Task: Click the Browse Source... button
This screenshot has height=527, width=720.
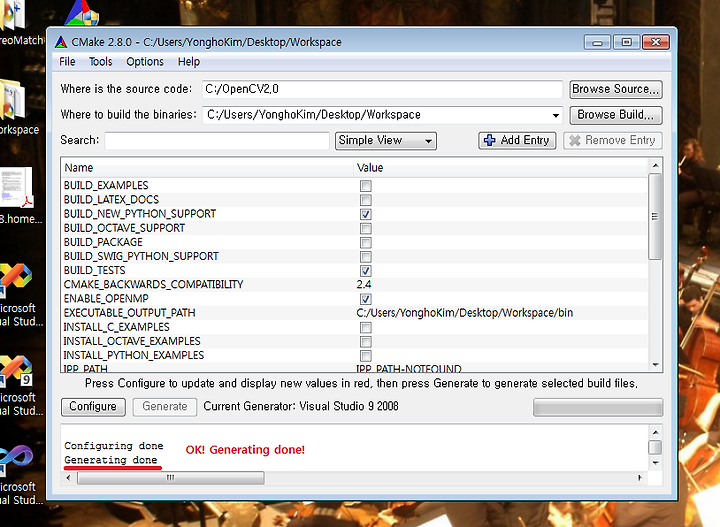Action: point(616,89)
